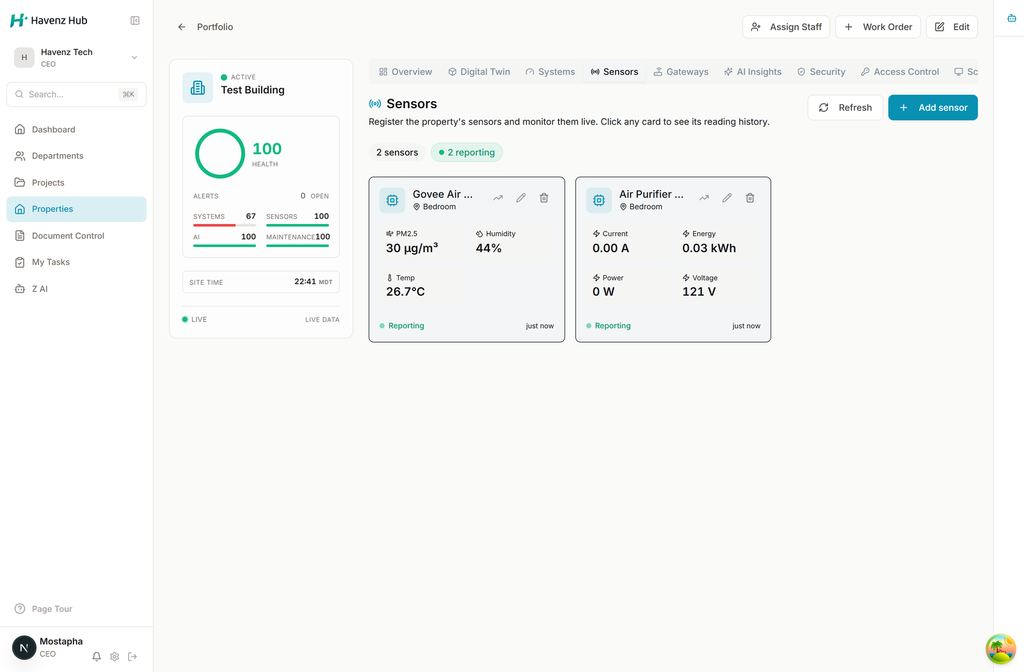Edit the Govee Air sensor

(x=520, y=198)
